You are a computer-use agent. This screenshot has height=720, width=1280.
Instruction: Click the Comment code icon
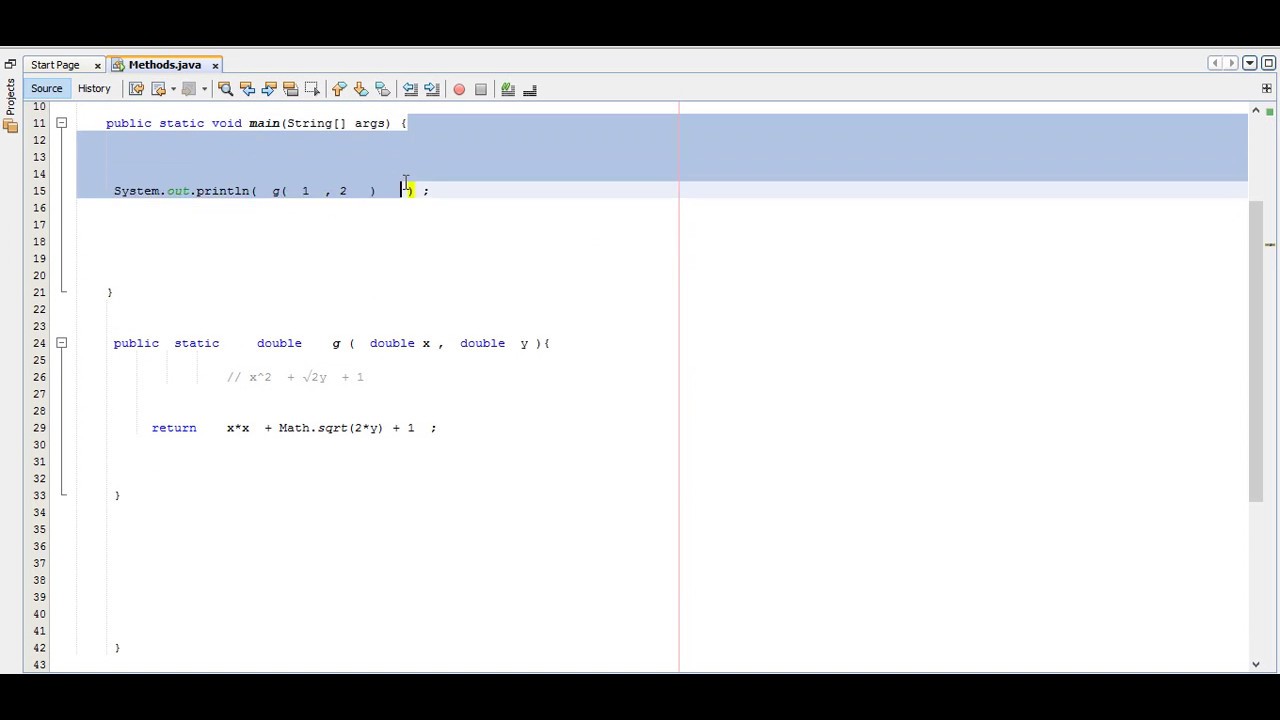pyautogui.click(x=508, y=89)
